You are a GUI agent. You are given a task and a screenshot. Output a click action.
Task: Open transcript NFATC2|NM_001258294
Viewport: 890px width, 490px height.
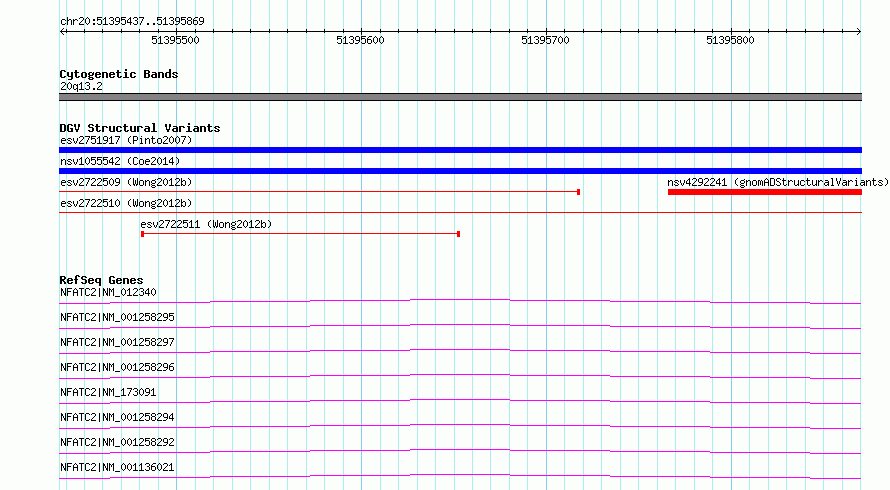pyautogui.click(x=117, y=417)
